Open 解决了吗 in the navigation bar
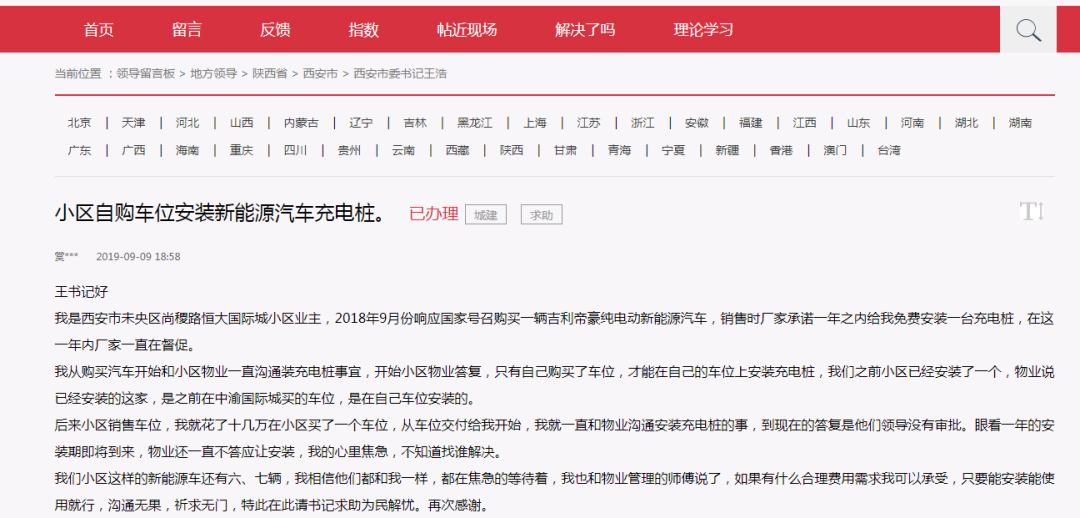 pos(585,30)
